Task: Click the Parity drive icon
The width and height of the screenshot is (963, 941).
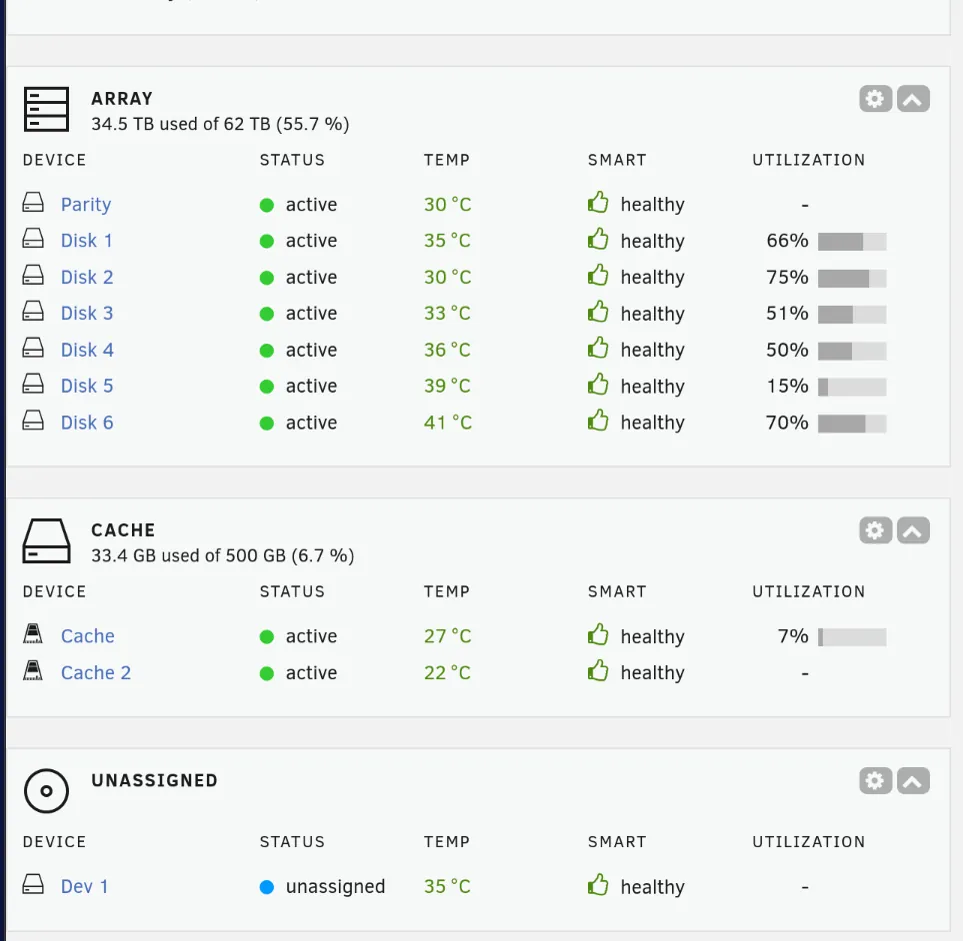Action: click(33, 202)
